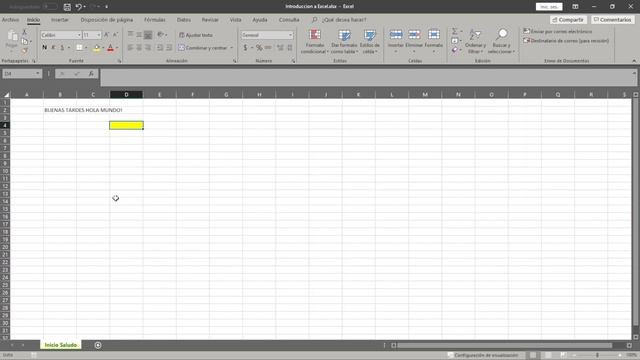Image resolution: width=640 pixels, height=360 pixels.
Task: Click the Percent style icon
Action: (x=259, y=48)
